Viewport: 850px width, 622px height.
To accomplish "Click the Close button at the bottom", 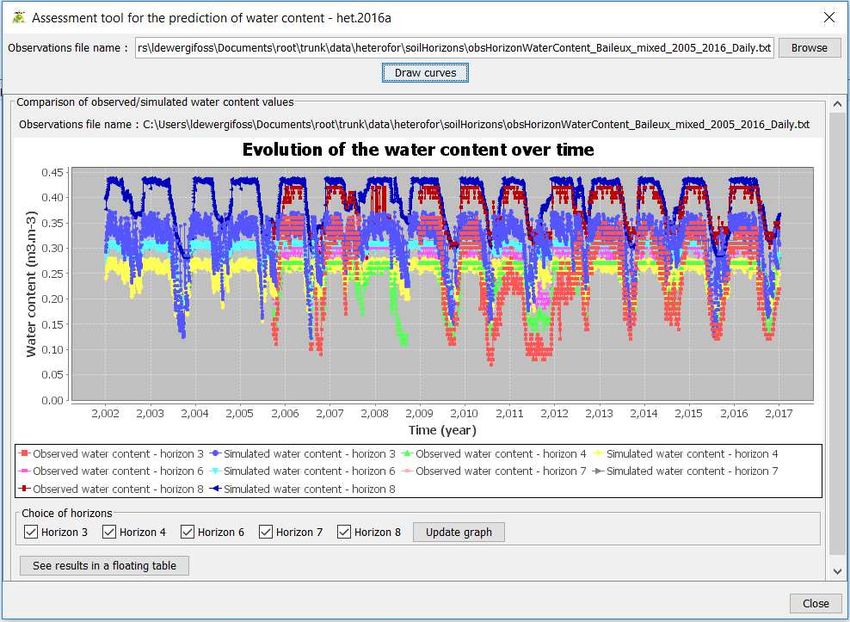I will coord(815,603).
